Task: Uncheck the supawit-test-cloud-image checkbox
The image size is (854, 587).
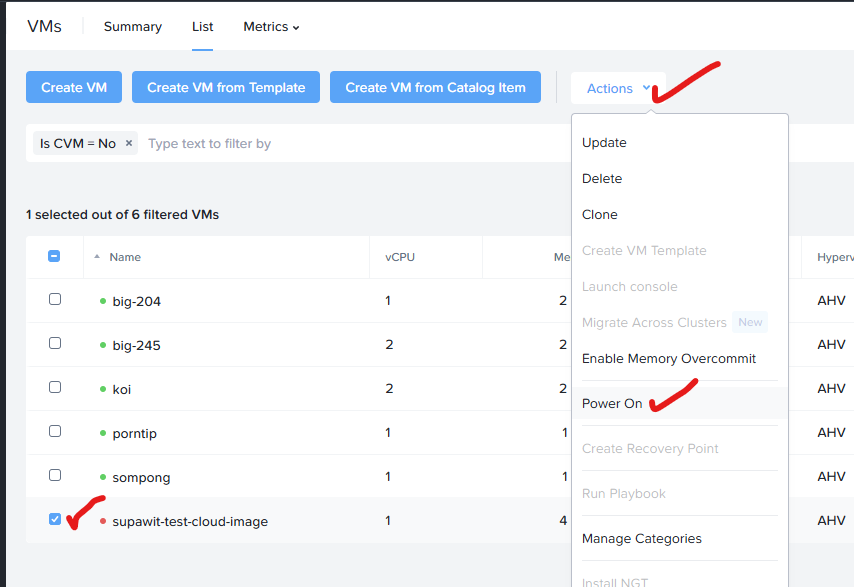Action: (x=55, y=519)
